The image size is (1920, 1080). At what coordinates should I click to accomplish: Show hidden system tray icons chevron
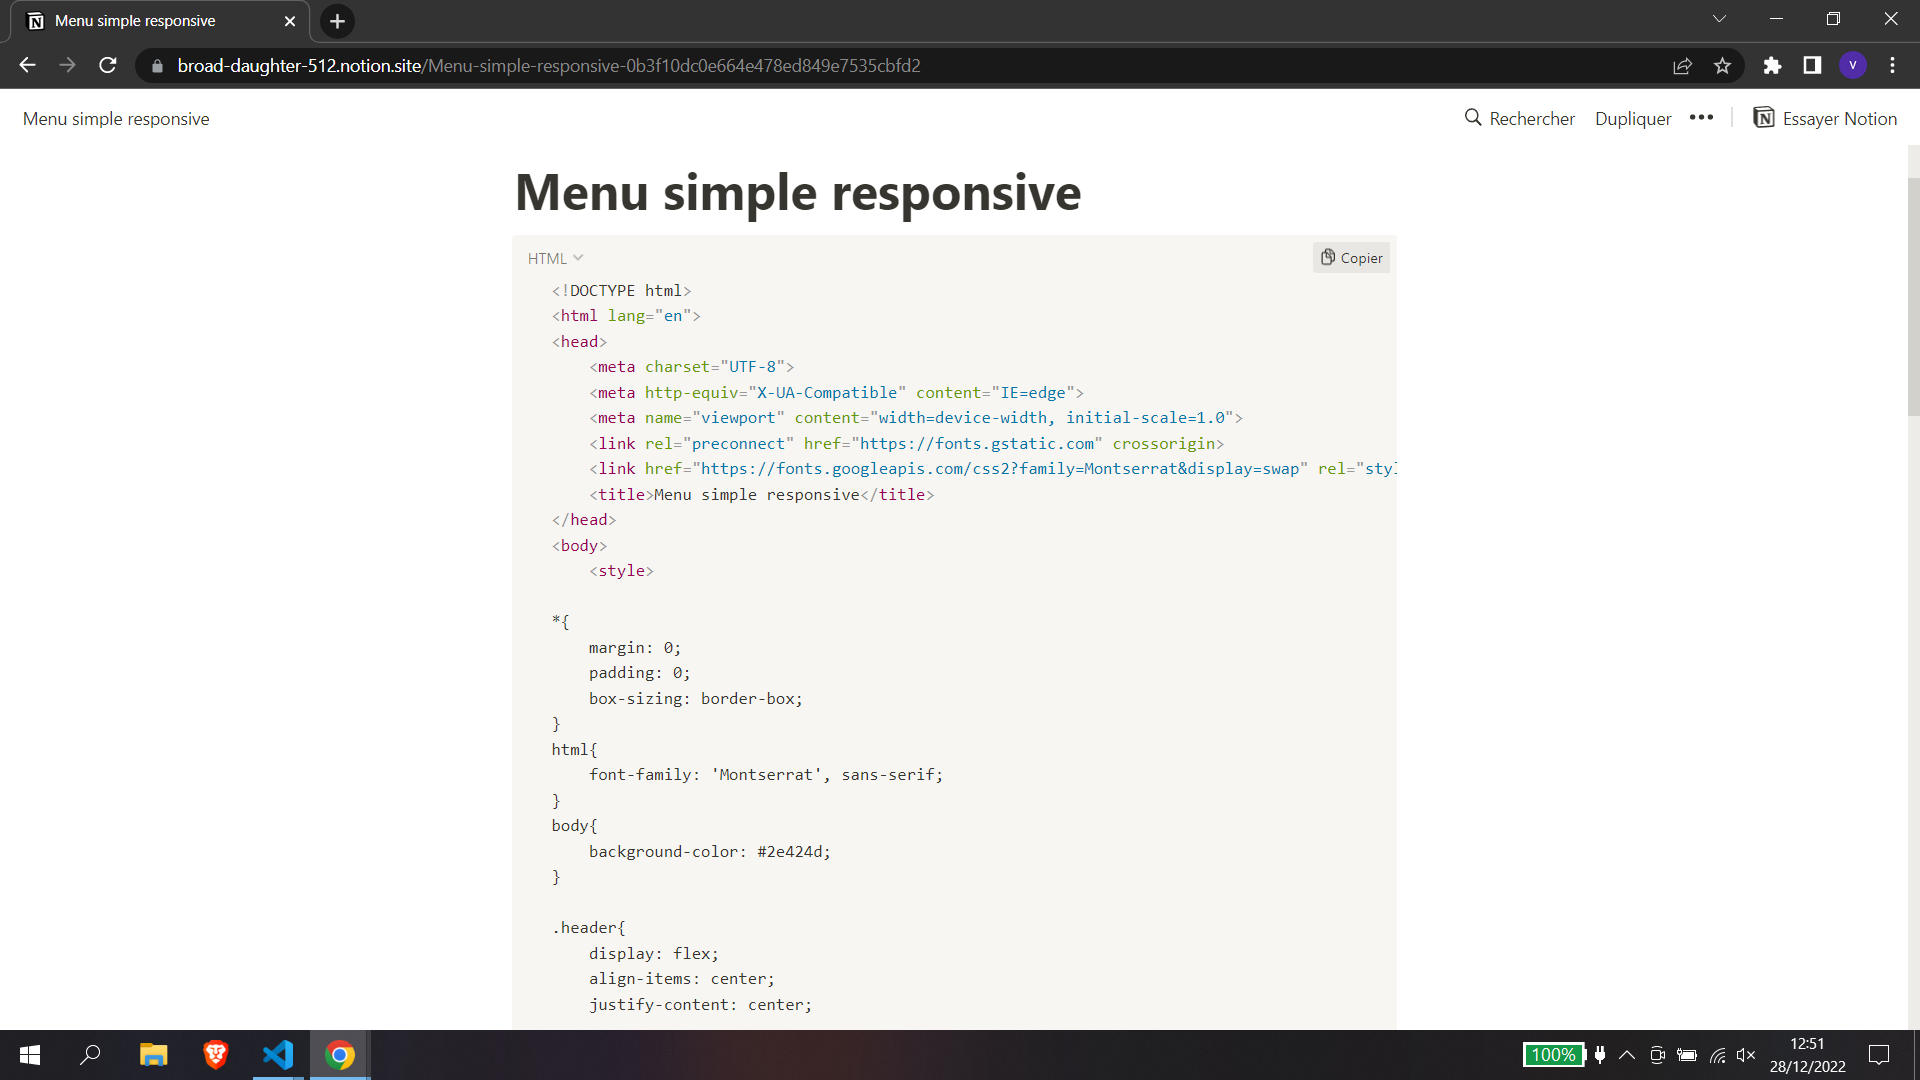coord(1627,1054)
